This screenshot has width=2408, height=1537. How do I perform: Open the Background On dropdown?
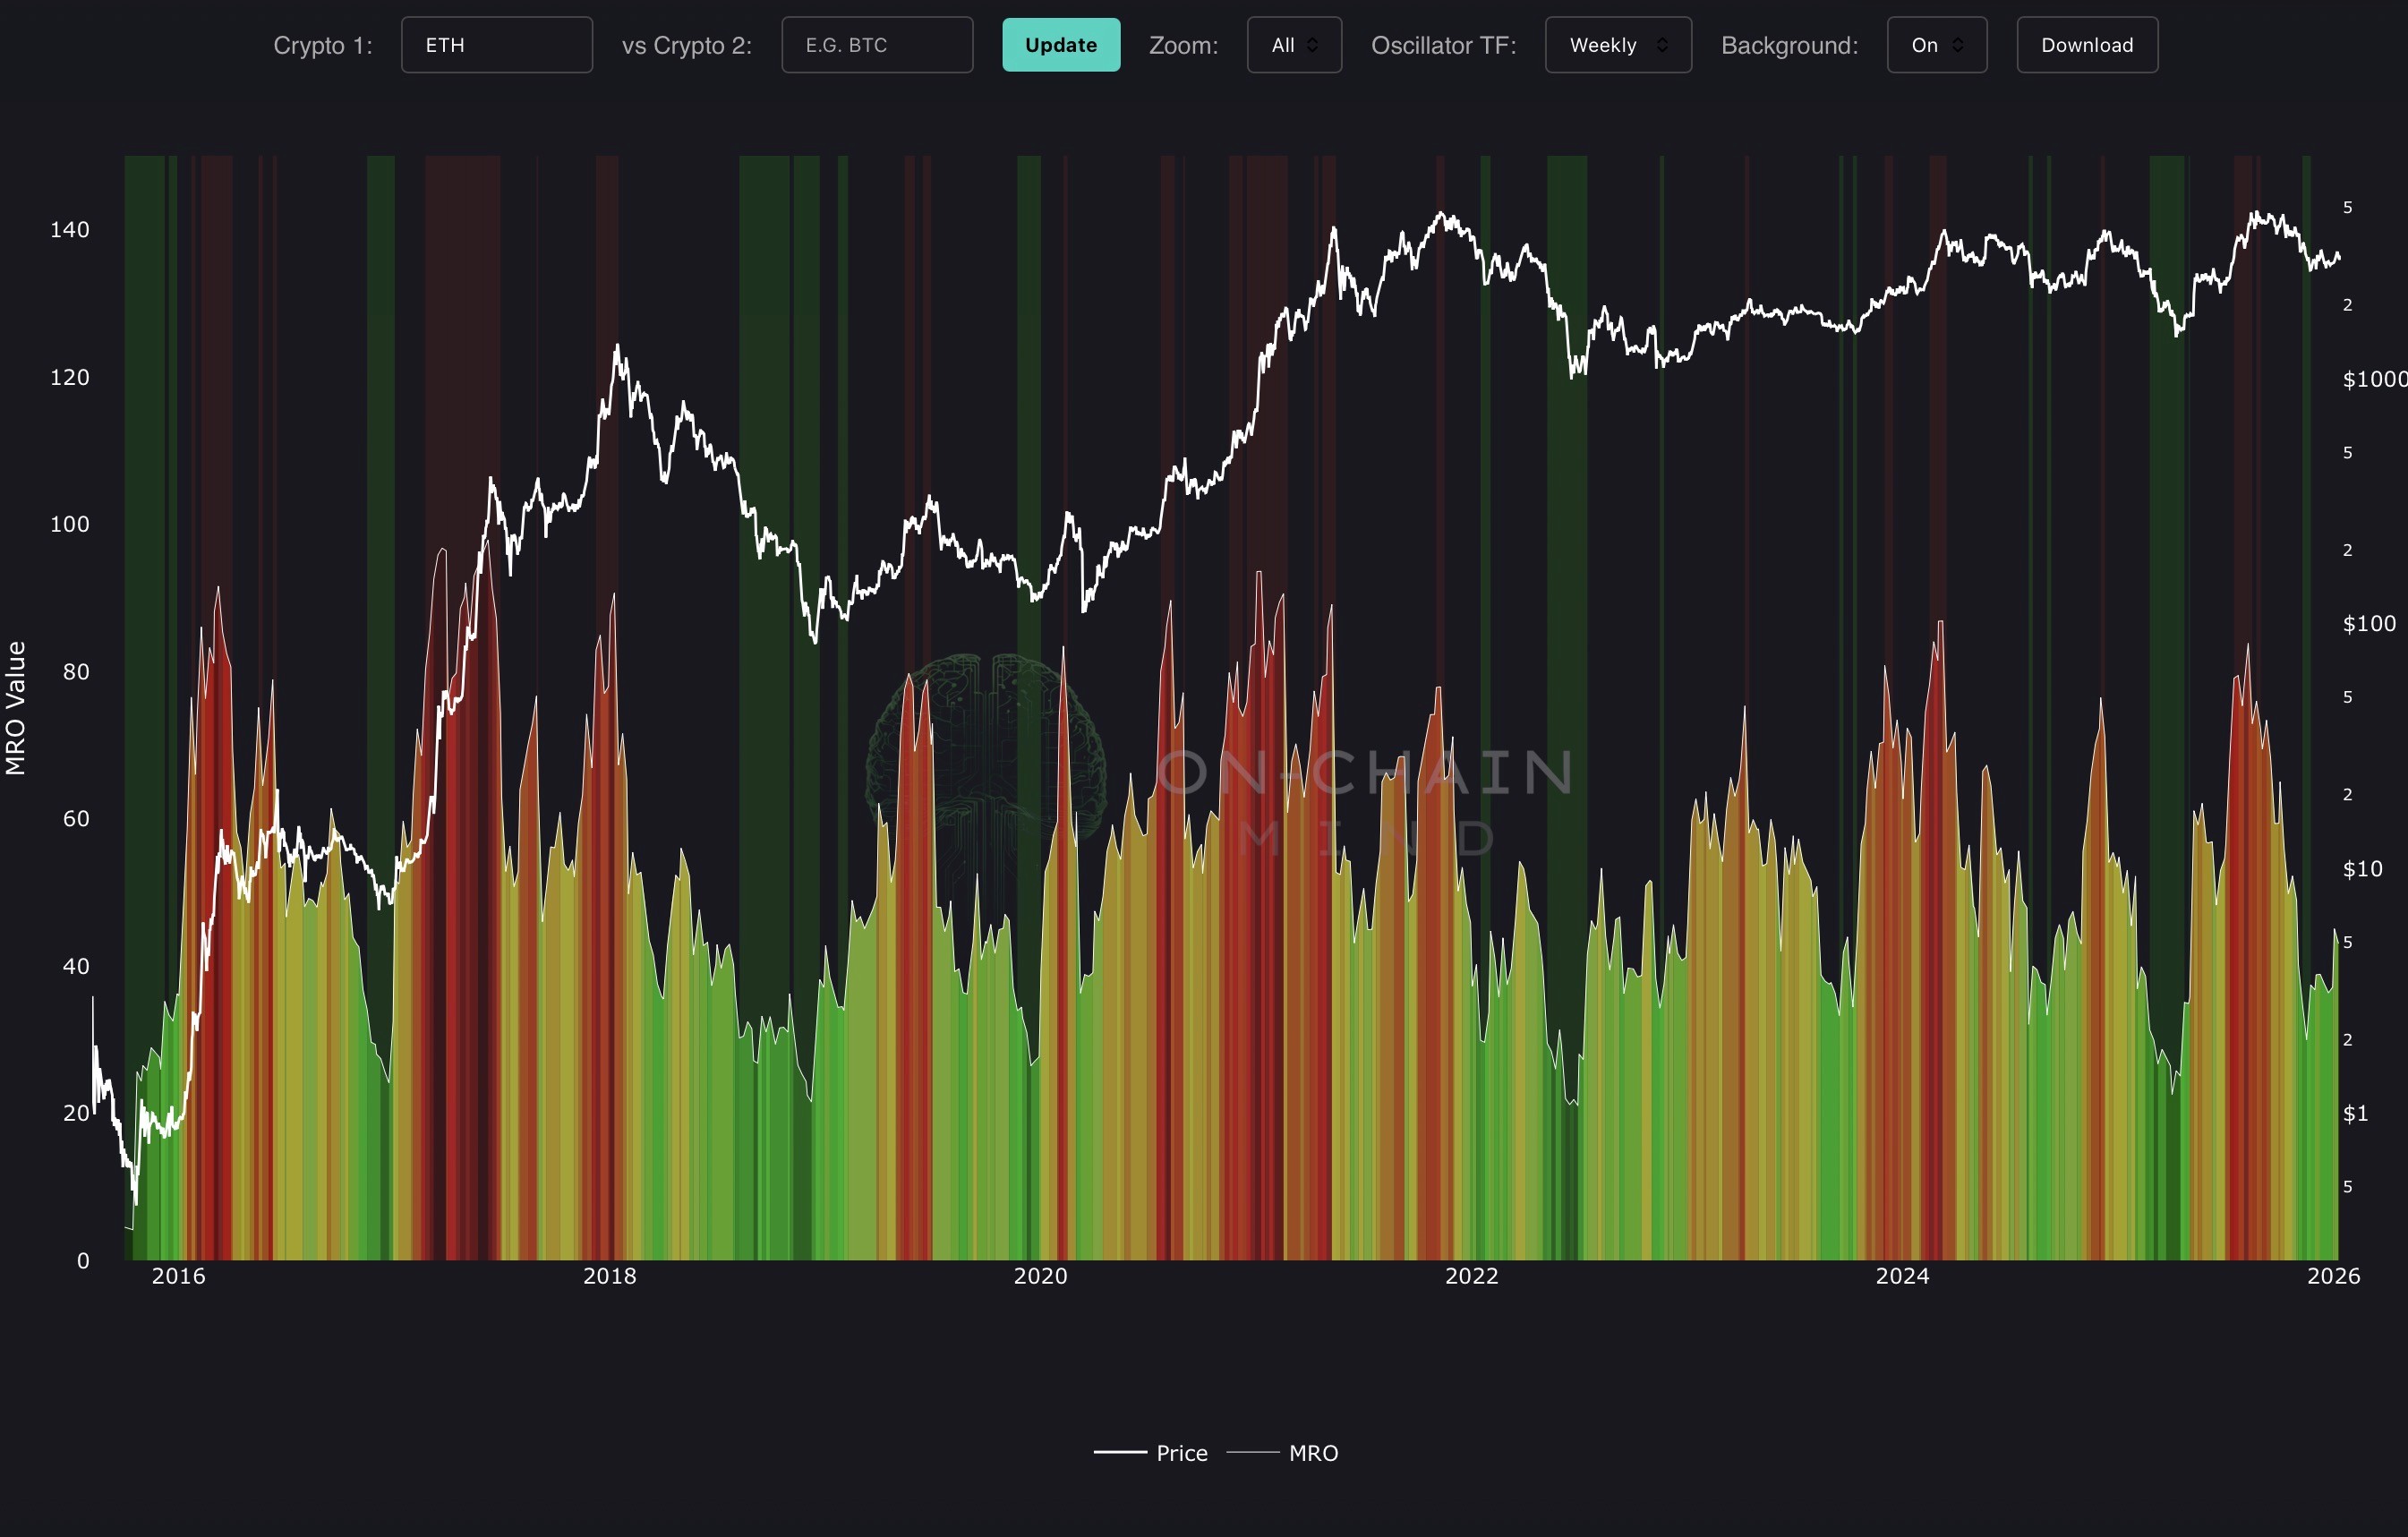1936,45
